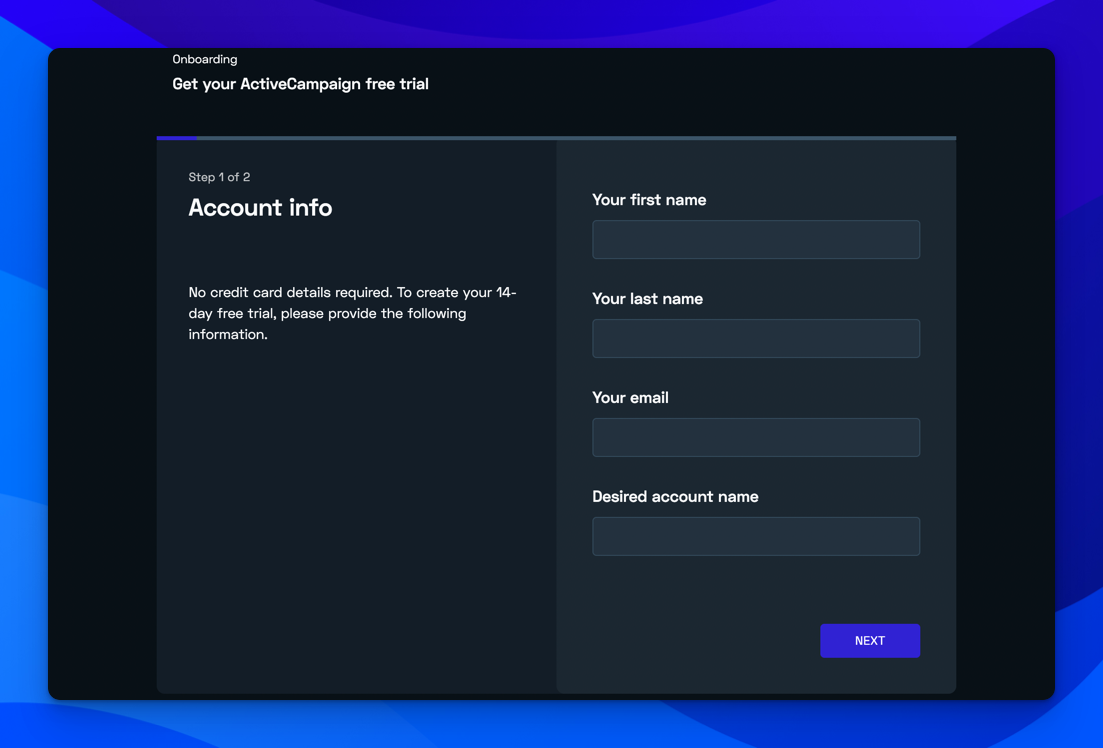Click the 'Account info' heading
1103x748 pixels.
point(260,208)
